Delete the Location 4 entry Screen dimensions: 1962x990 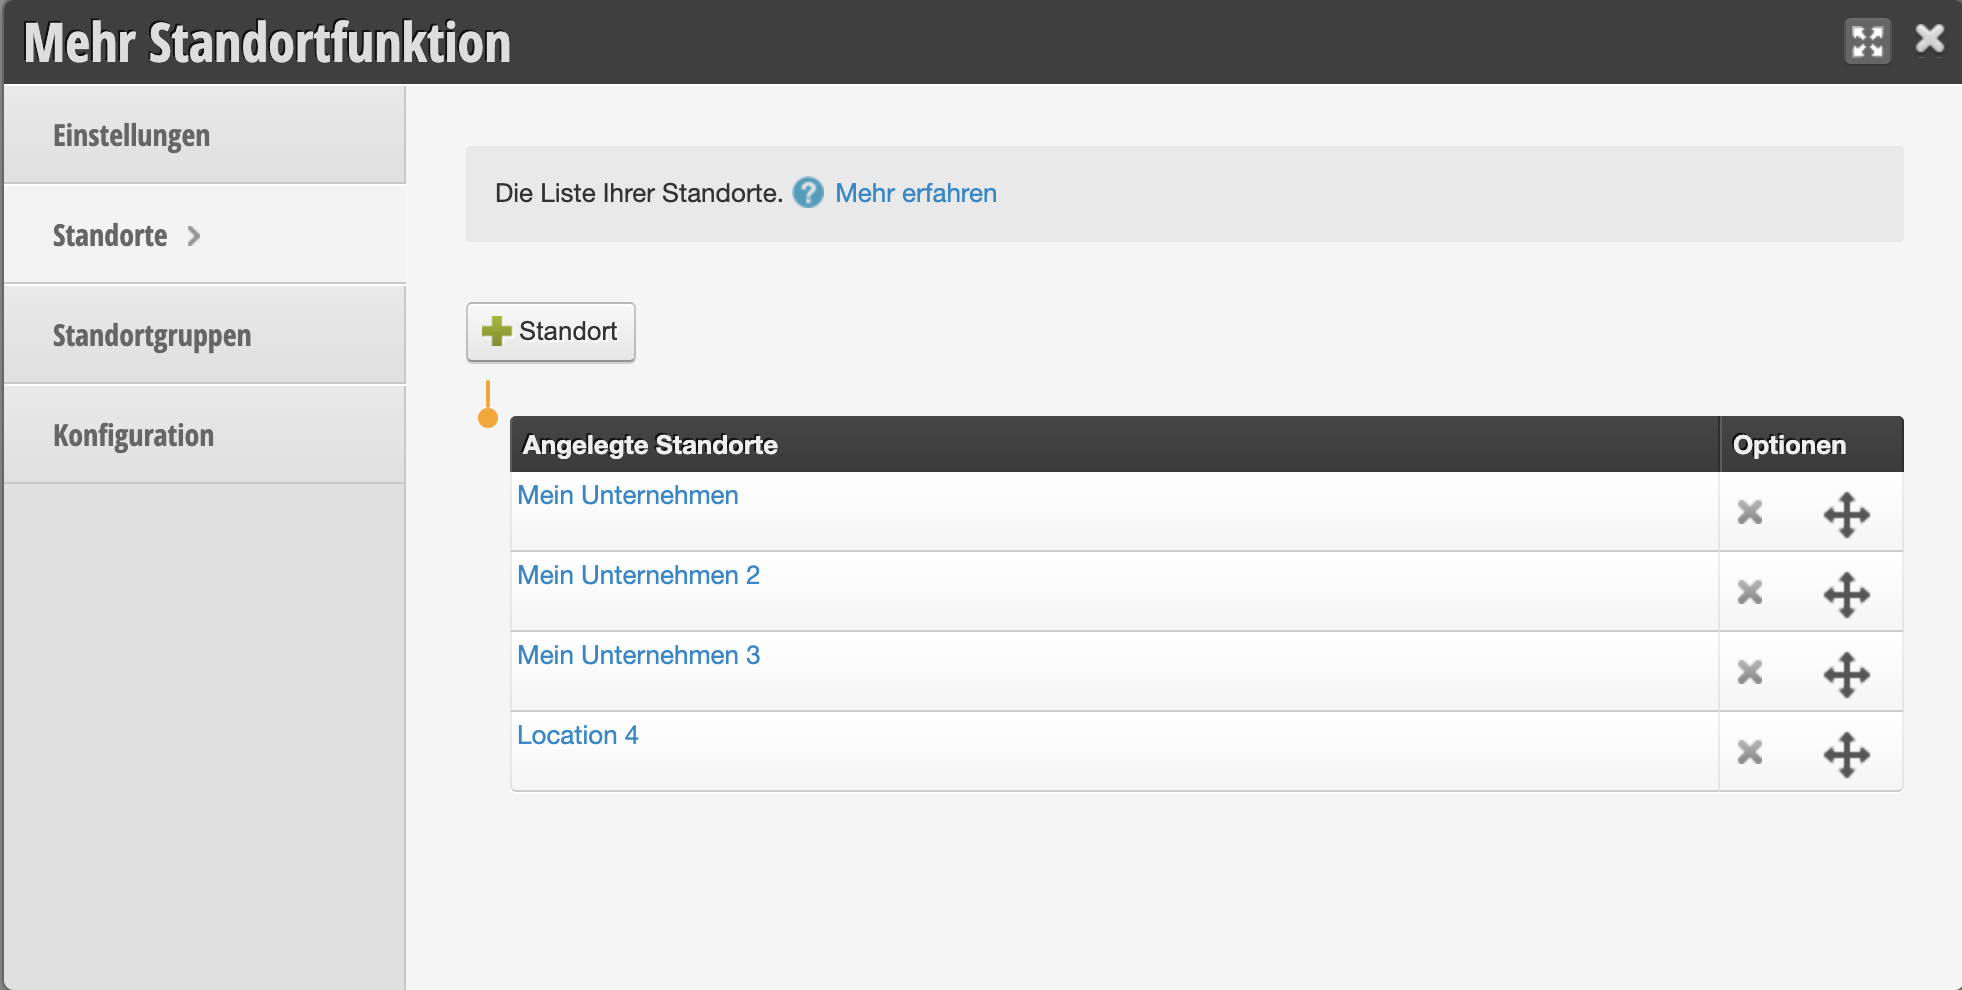pyautogui.click(x=1749, y=753)
